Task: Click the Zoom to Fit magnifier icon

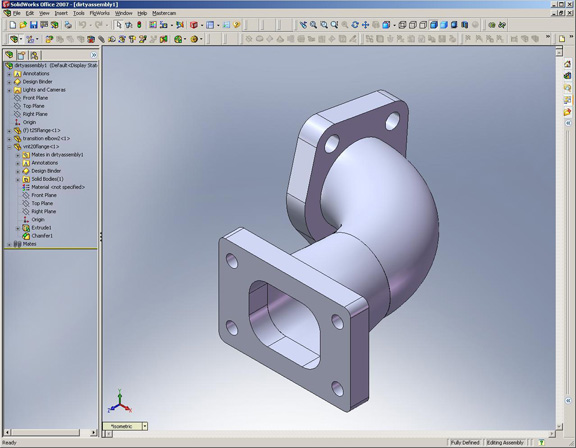Action: 313,25
